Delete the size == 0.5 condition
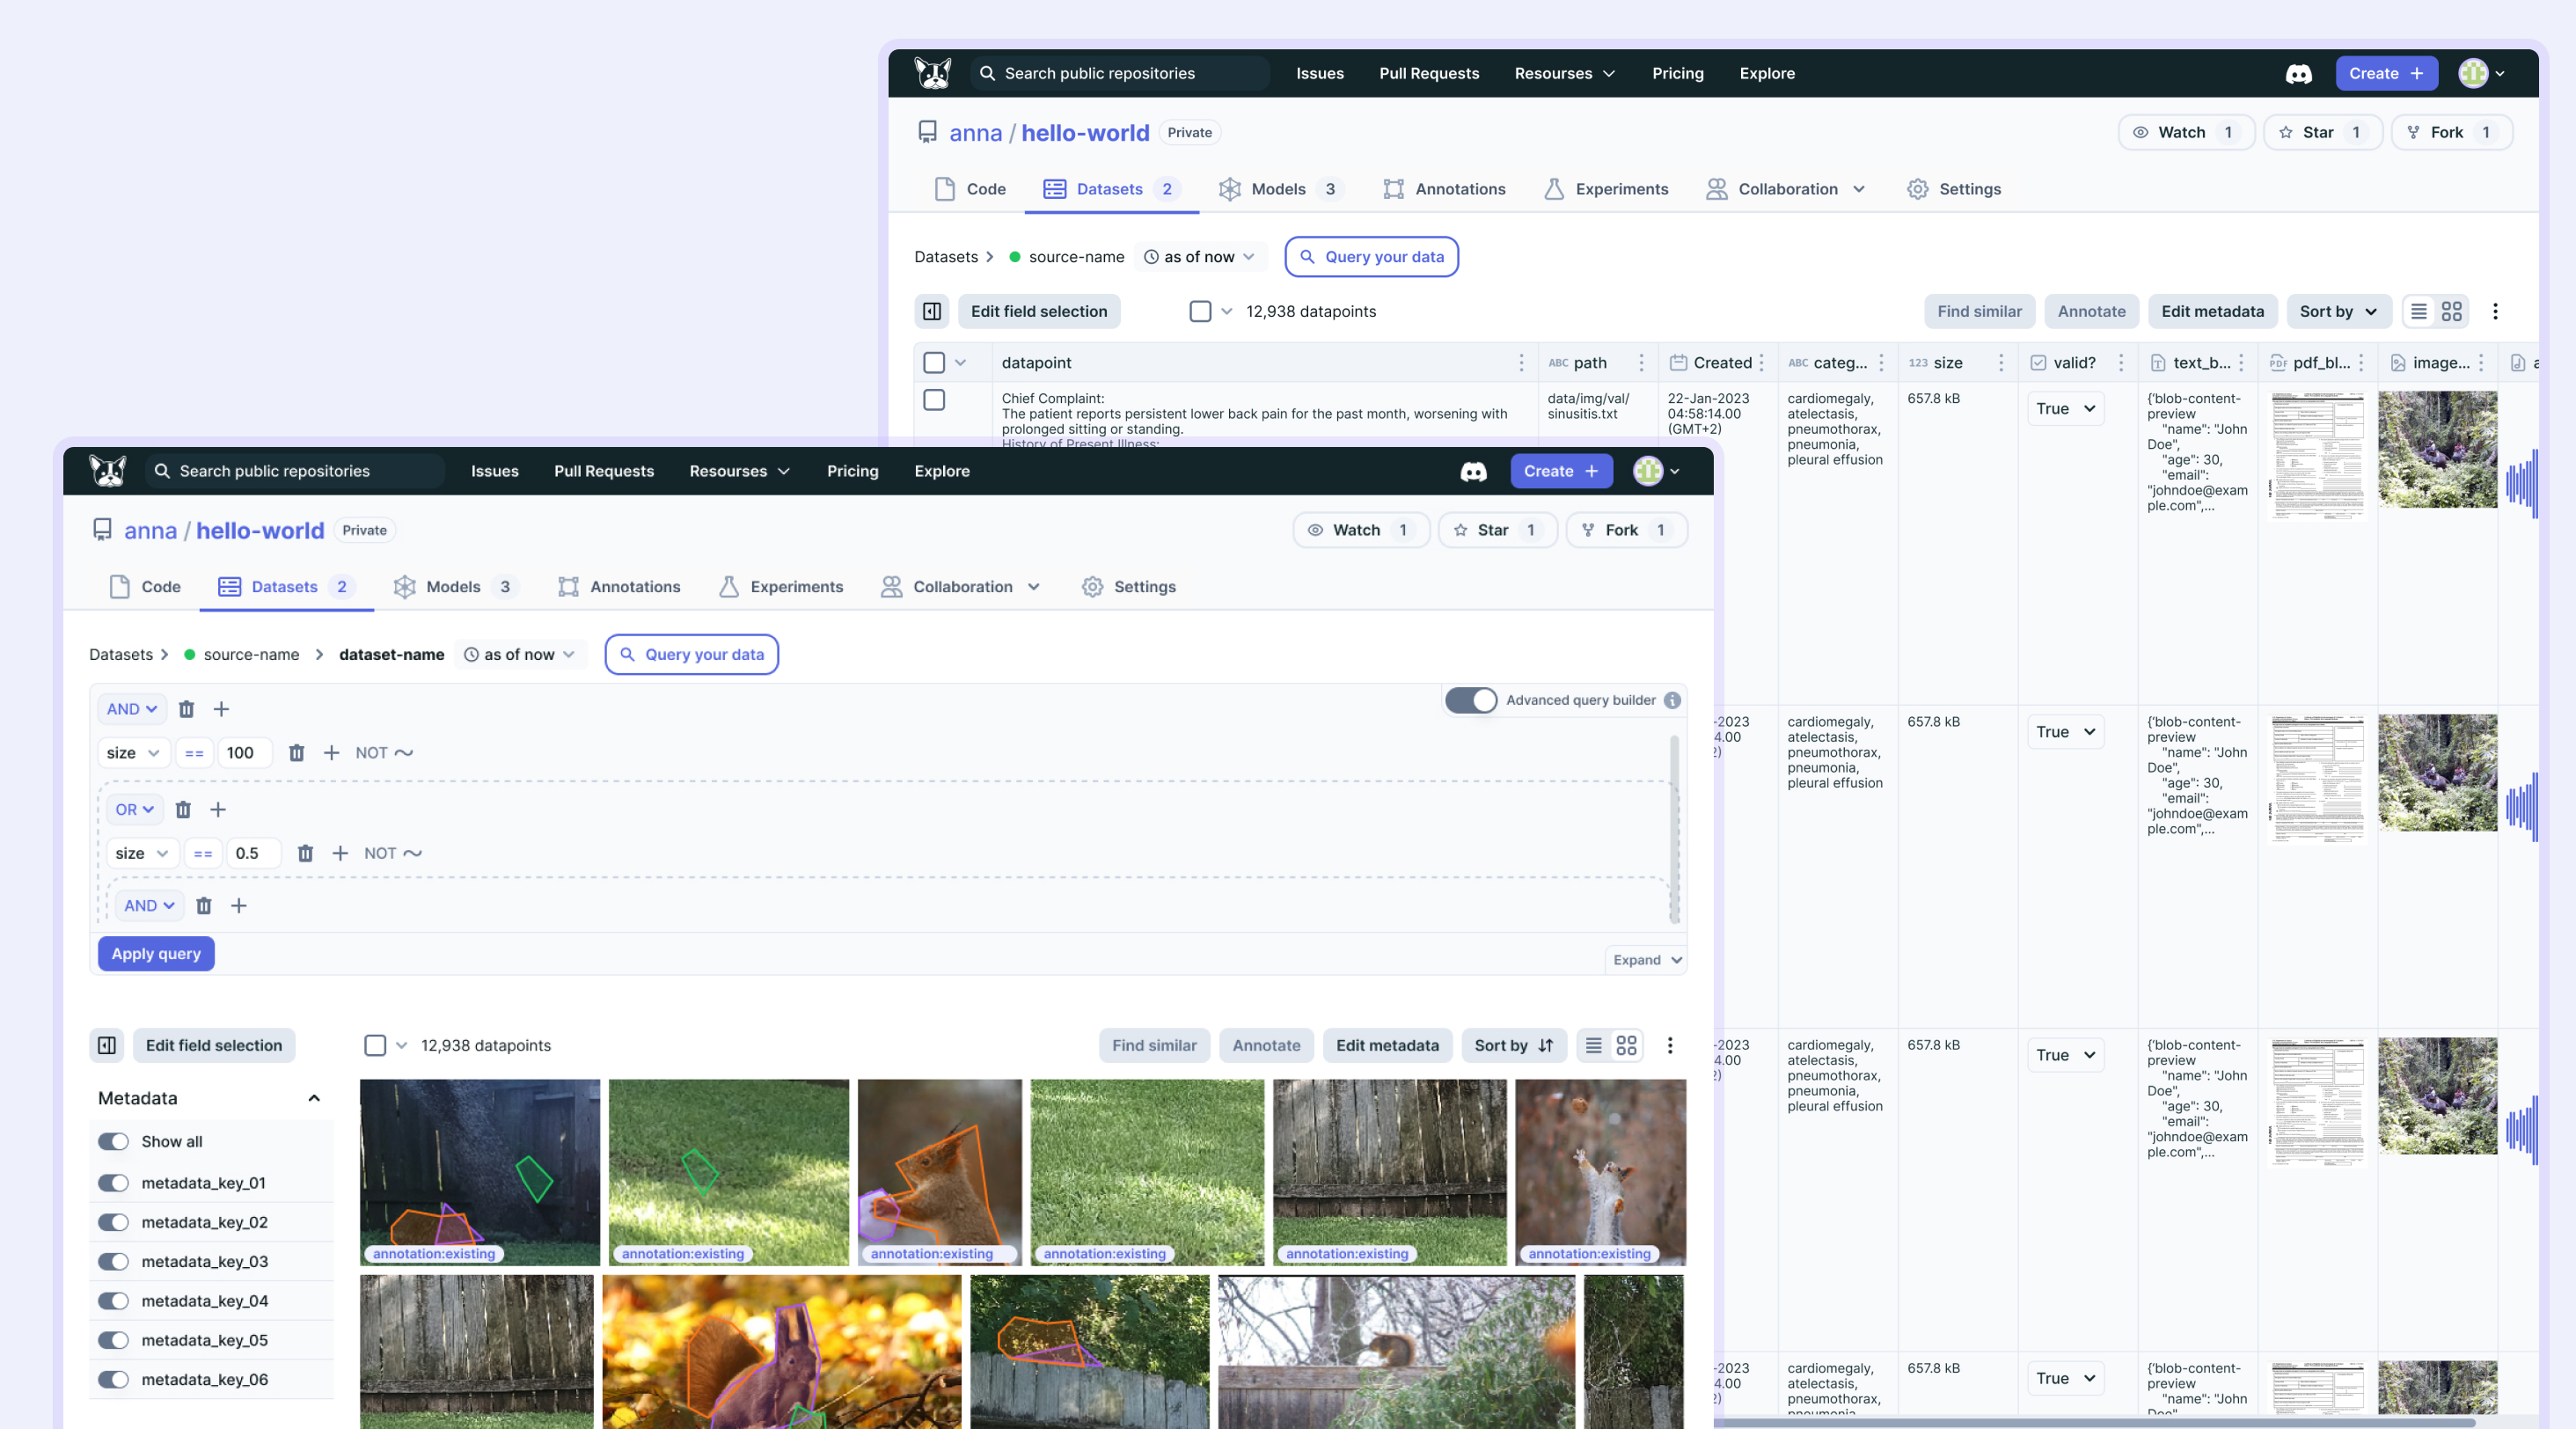 pyautogui.click(x=305, y=853)
